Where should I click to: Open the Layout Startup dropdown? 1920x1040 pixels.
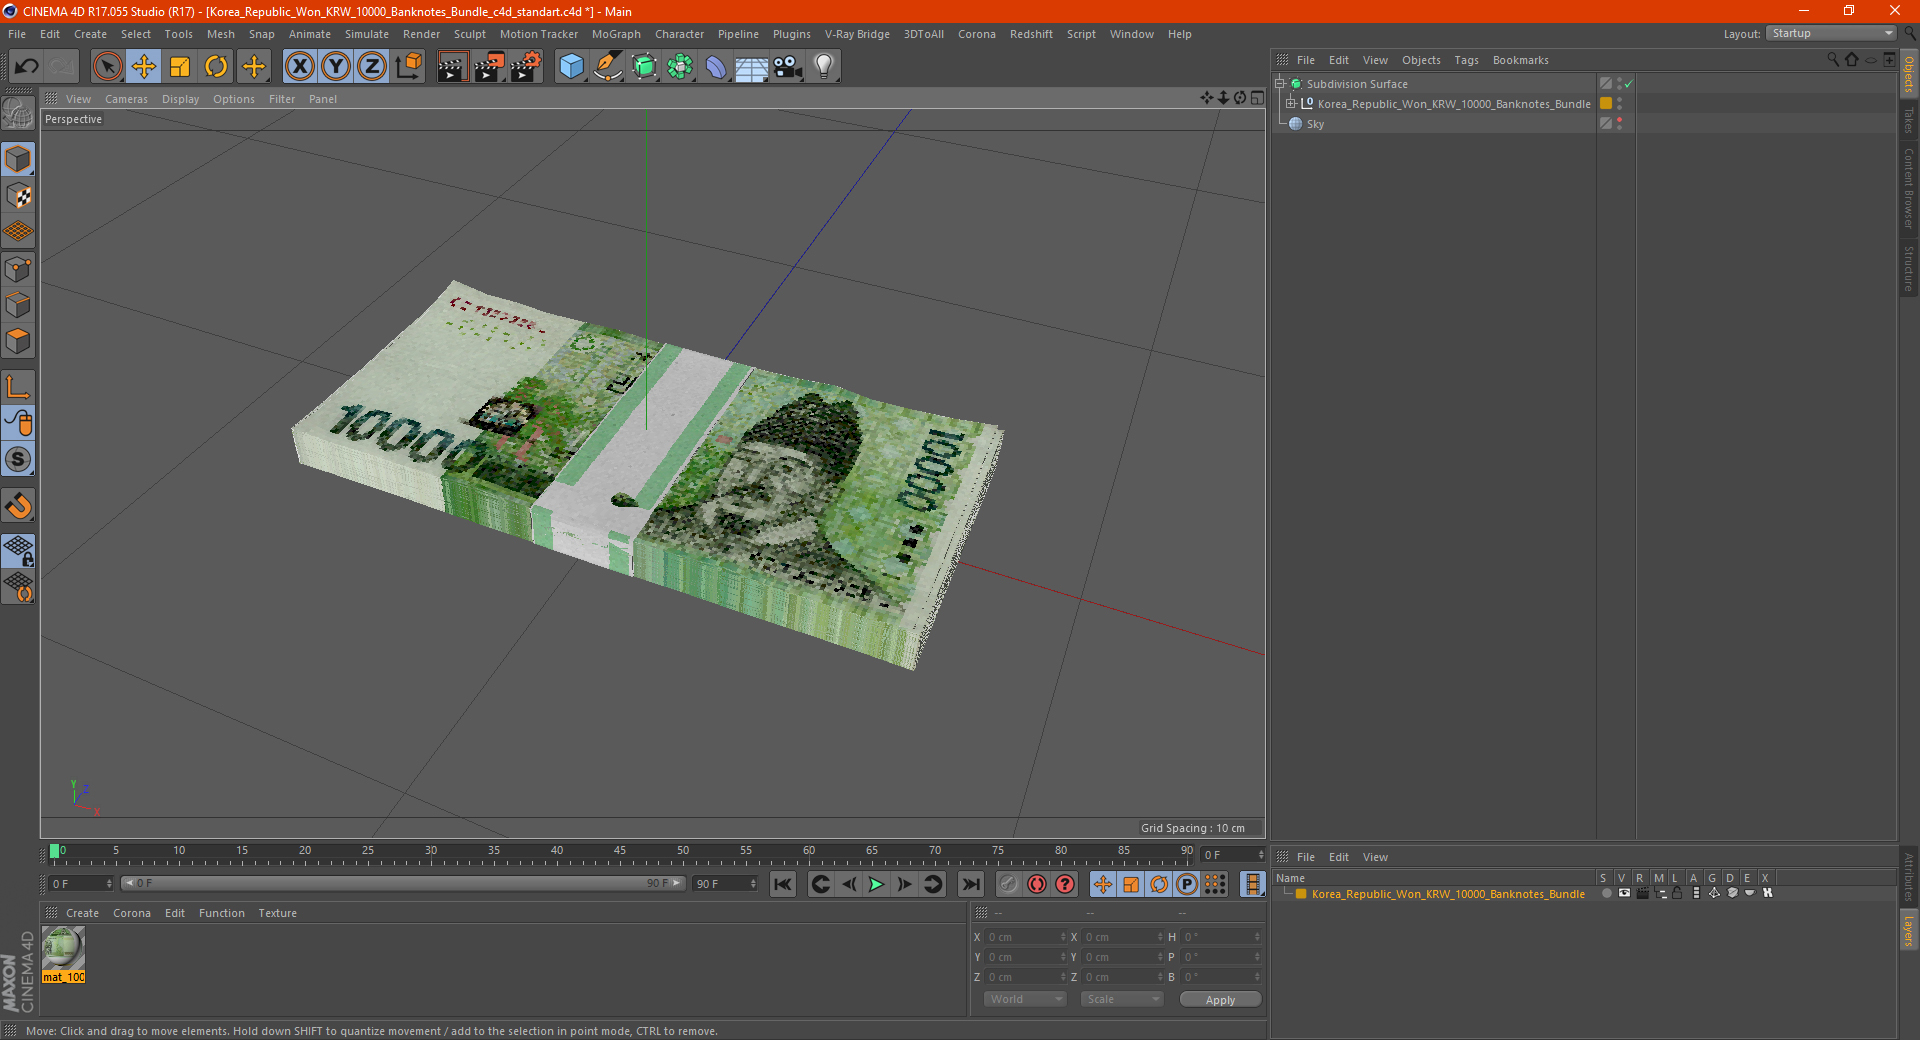(x=1832, y=33)
